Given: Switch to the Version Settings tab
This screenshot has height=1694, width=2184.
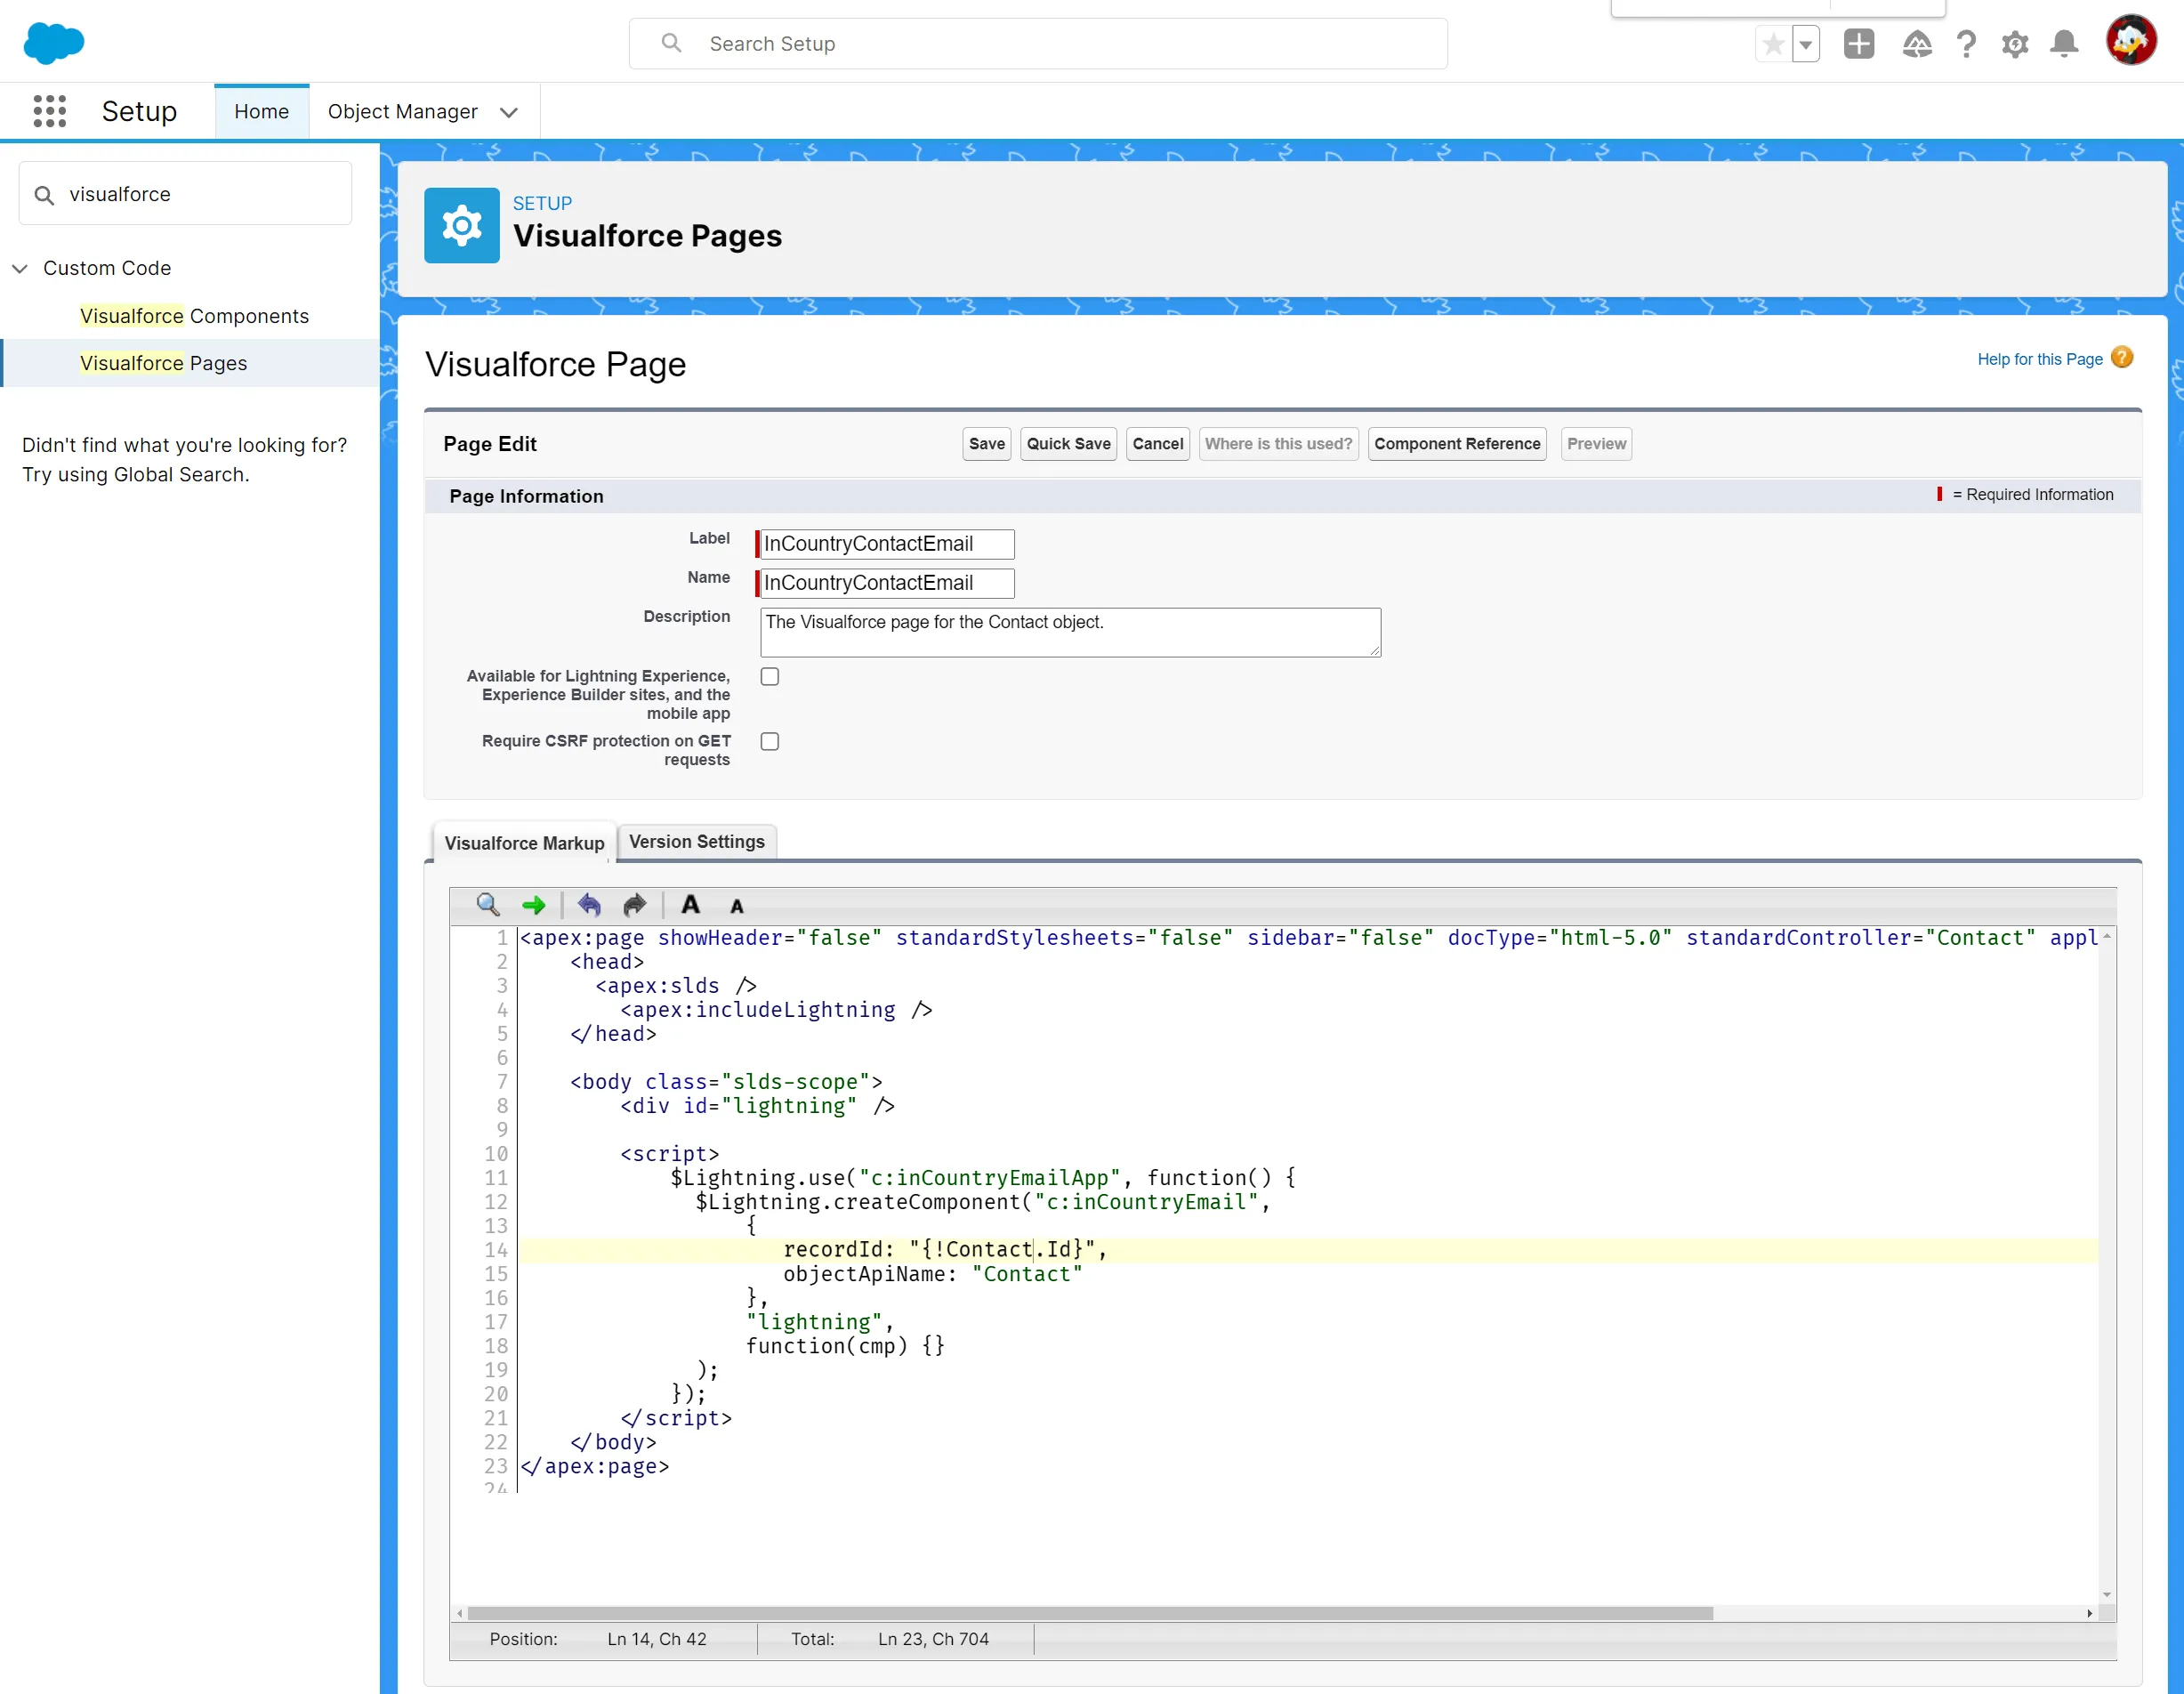Looking at the screenshot, I should 697,841.
